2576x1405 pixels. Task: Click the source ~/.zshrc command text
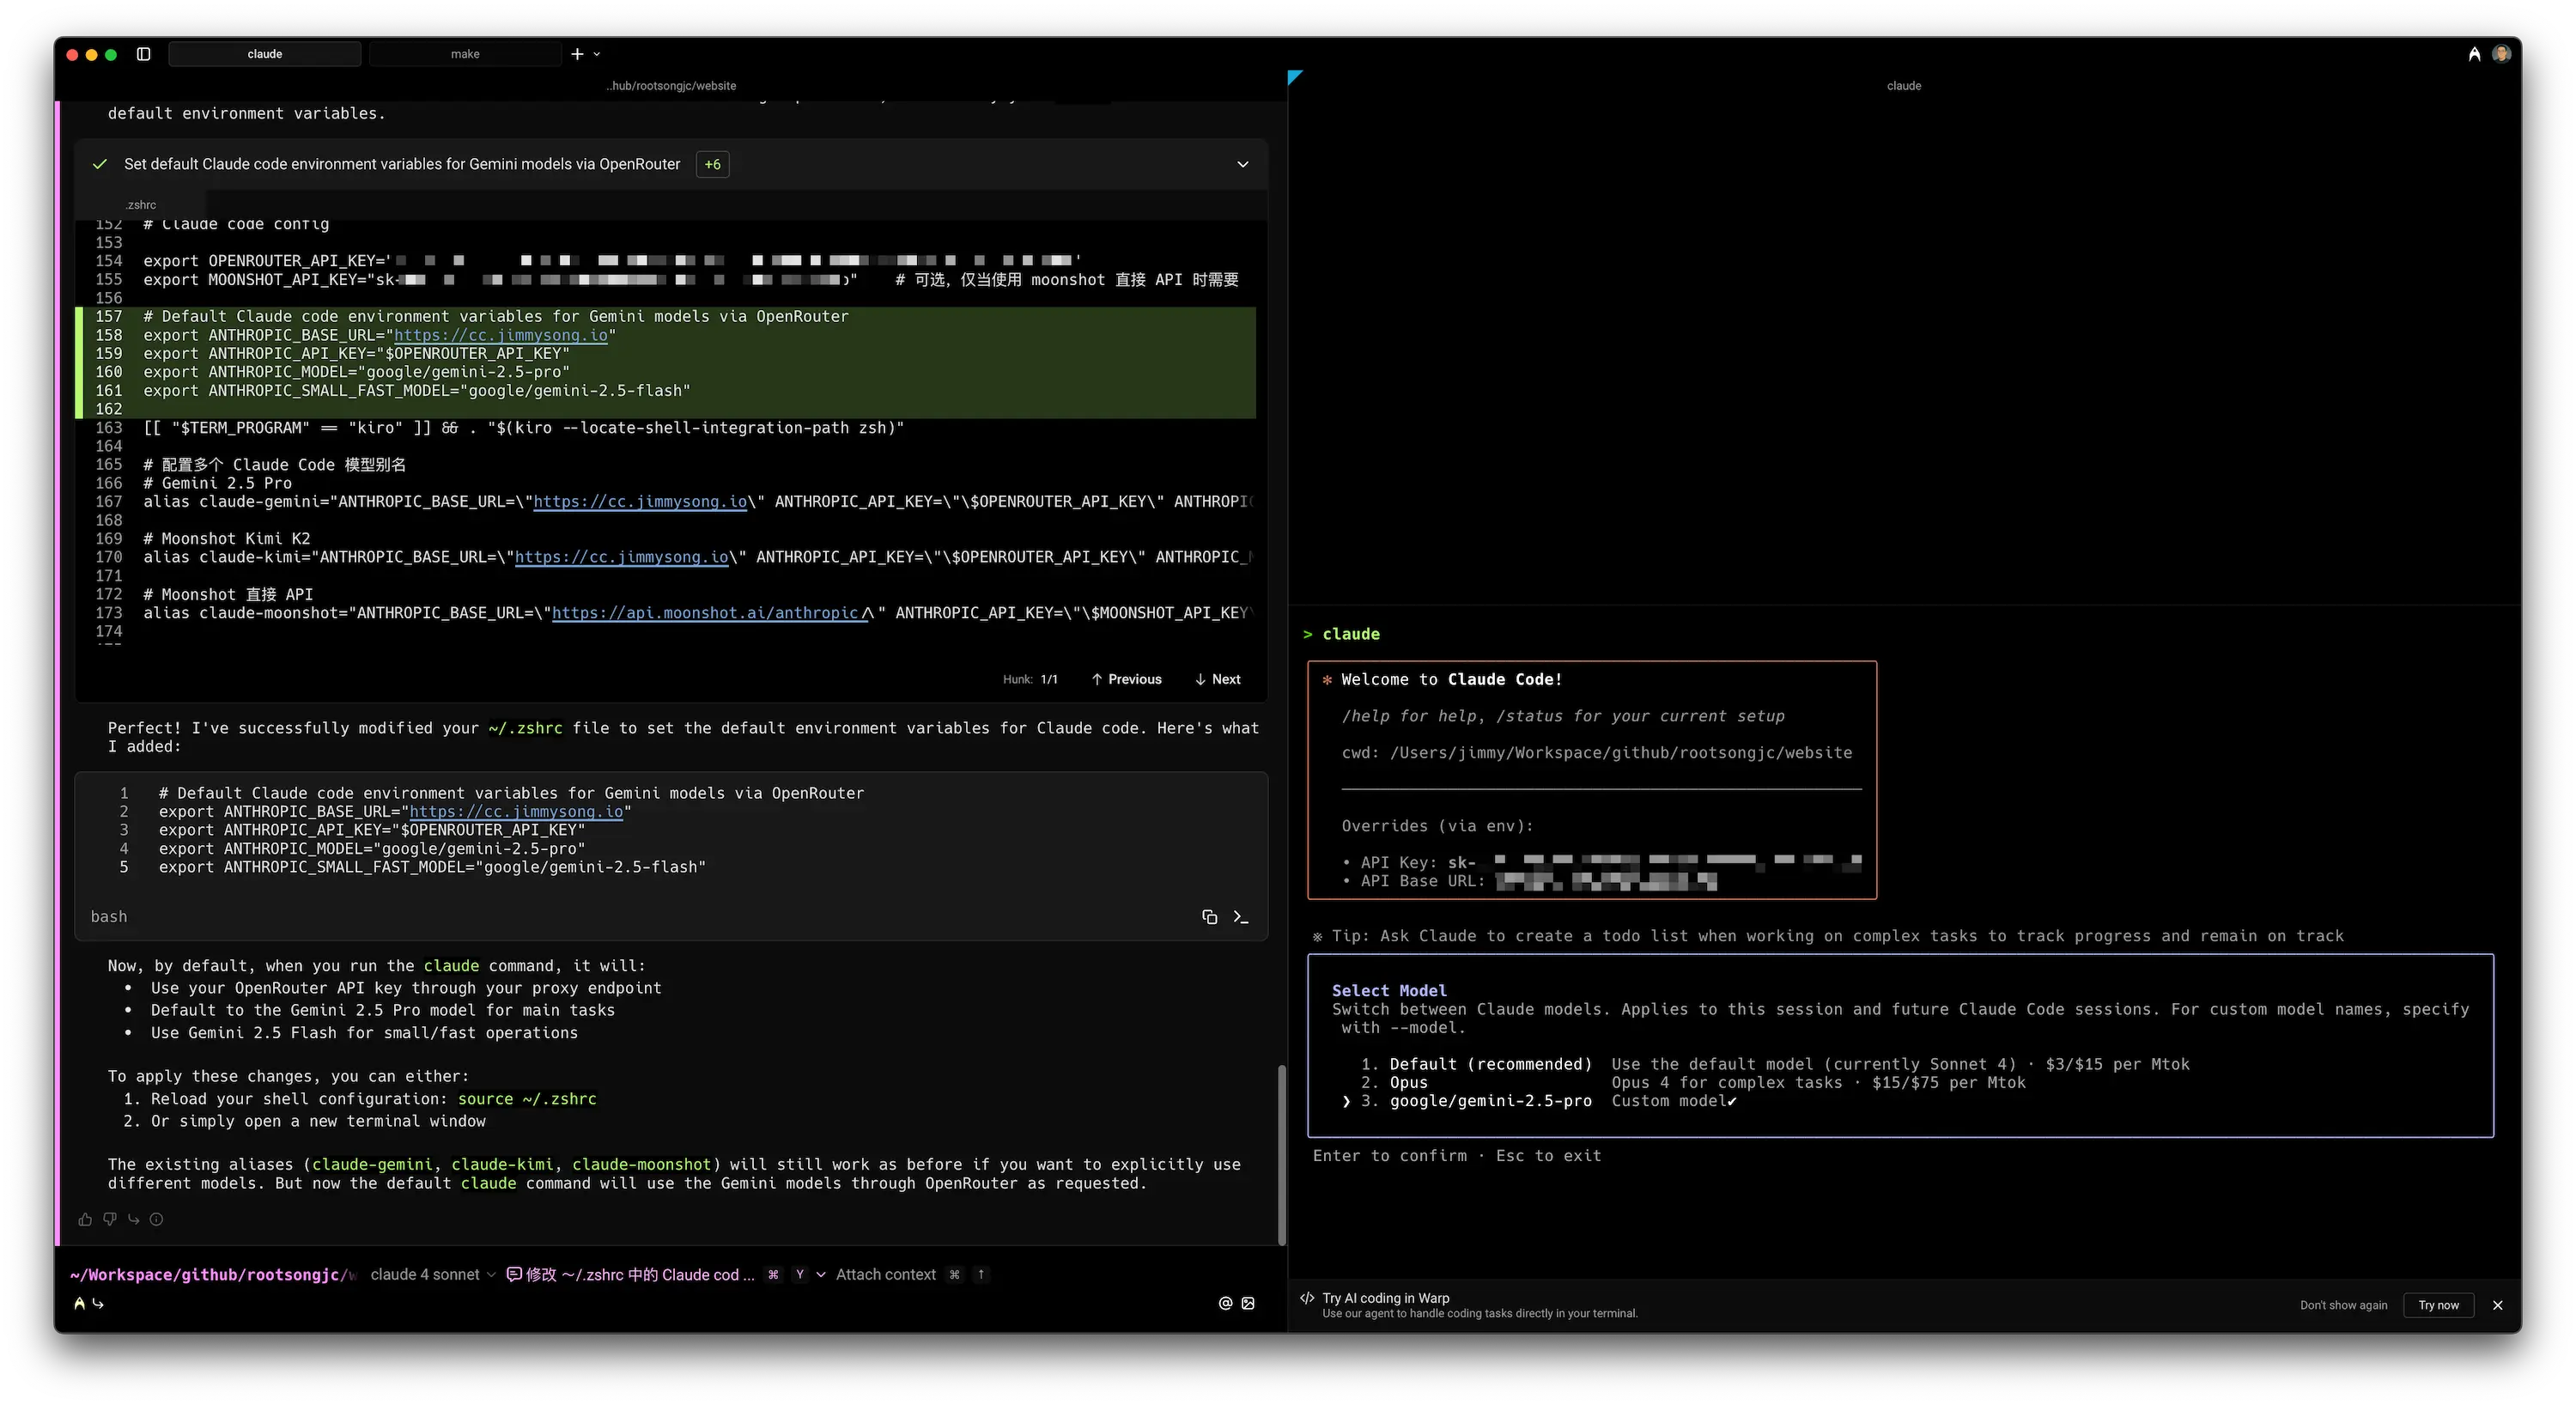527,1098
